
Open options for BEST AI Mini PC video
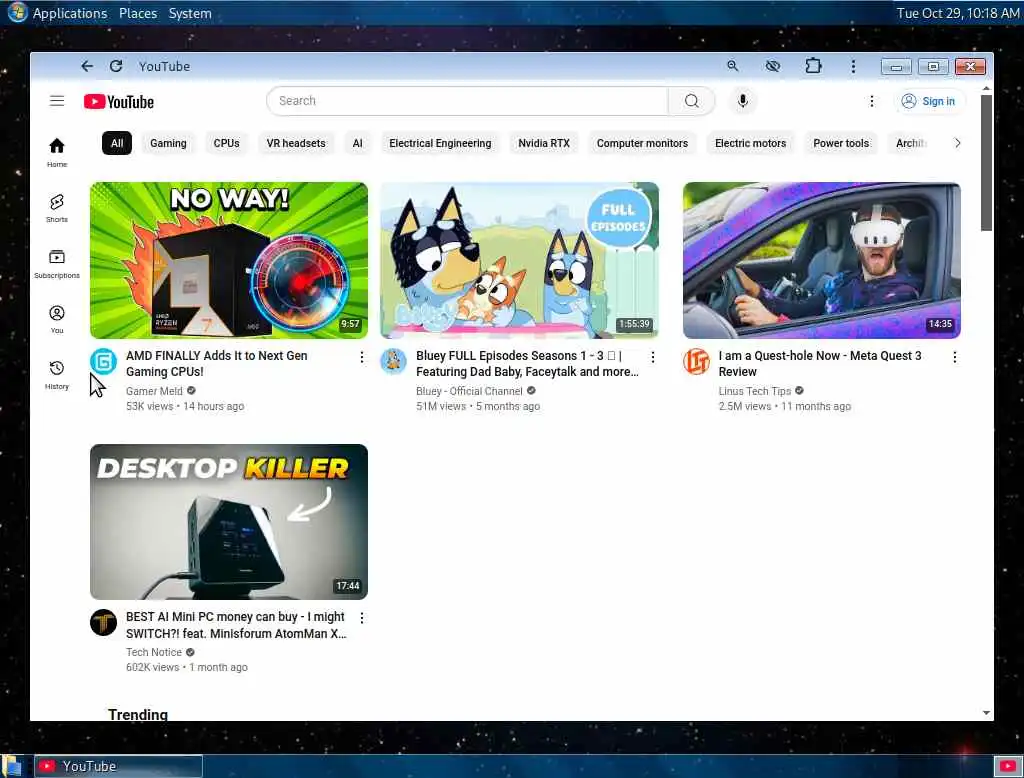point(362,617)
